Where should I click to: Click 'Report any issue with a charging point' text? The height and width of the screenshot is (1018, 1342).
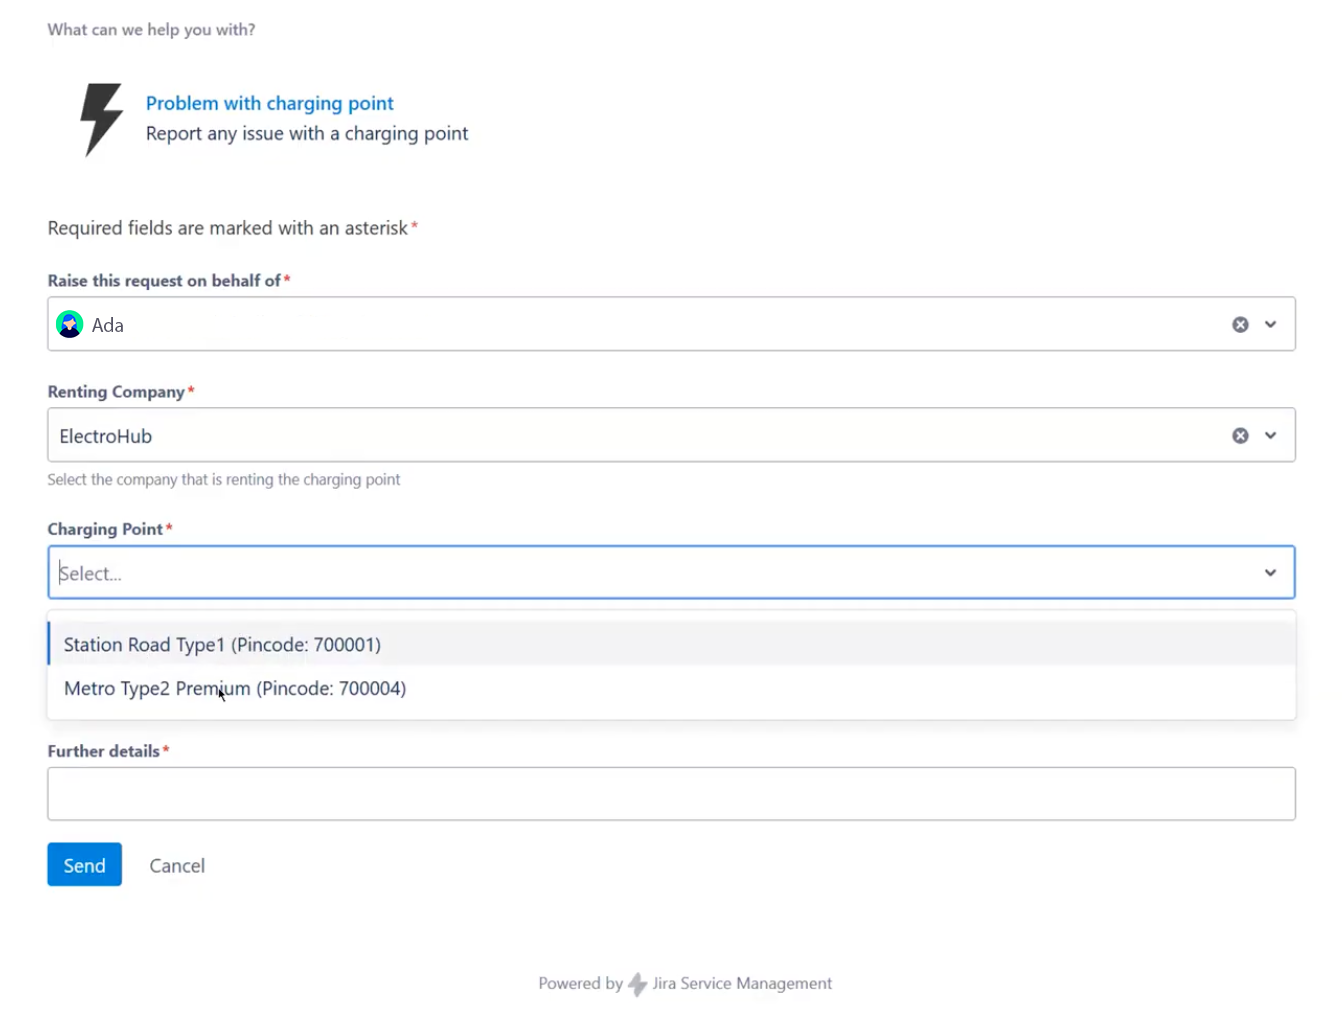307,133
